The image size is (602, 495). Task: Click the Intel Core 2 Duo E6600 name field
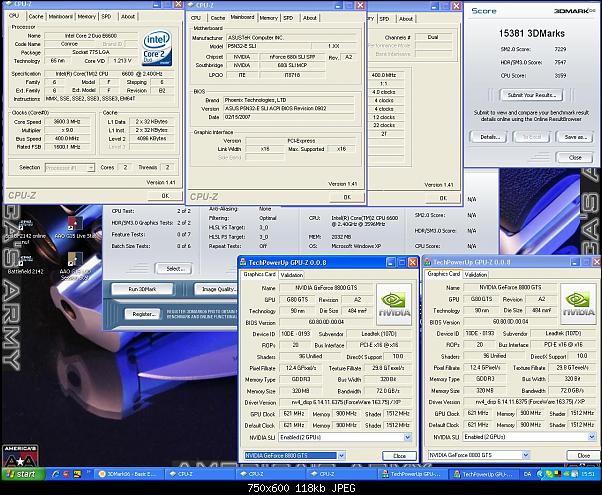tap(91, 36)
